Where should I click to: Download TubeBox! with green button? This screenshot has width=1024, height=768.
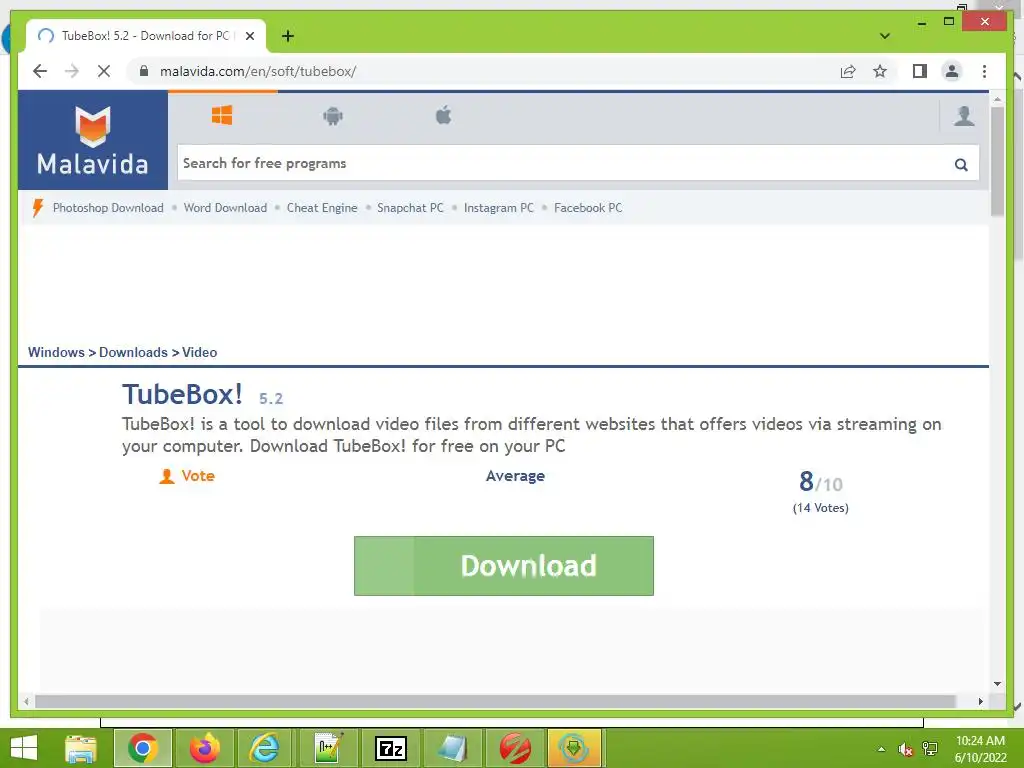(x=504, y=566)
